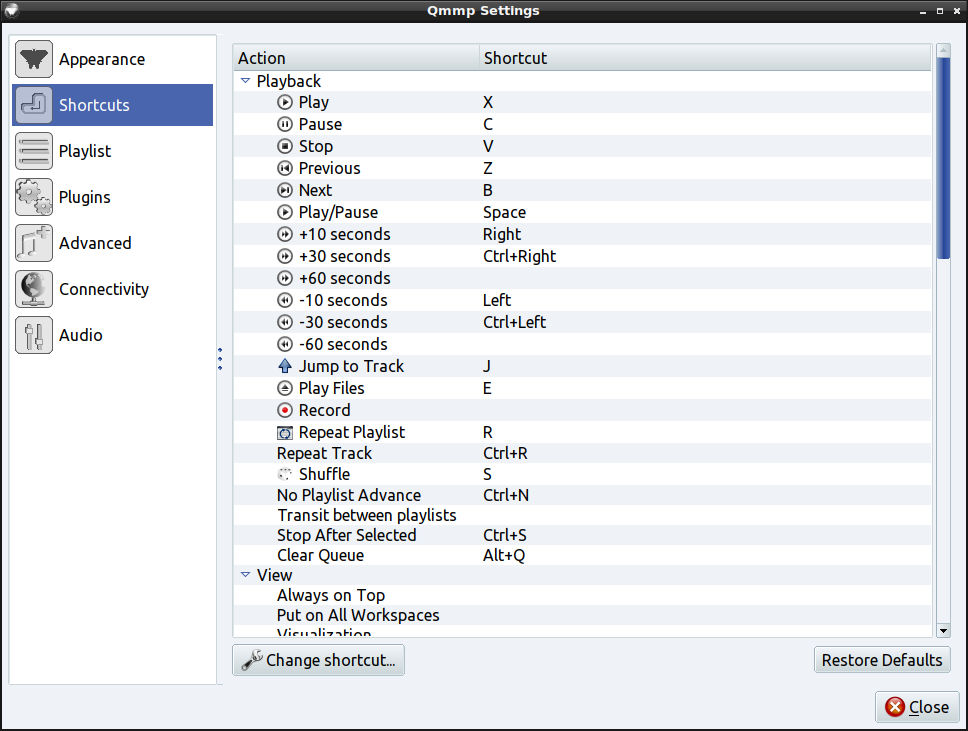
Task: Select the Audio mixer icon
Action: pos(34,336)
